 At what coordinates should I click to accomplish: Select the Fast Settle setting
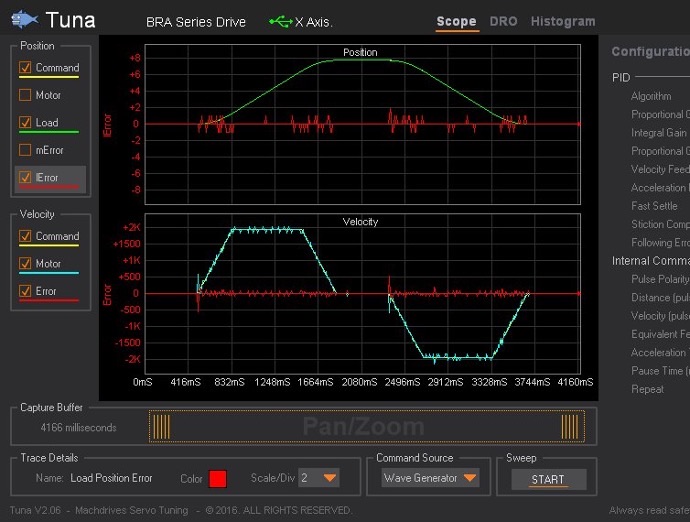click(654, 206)
